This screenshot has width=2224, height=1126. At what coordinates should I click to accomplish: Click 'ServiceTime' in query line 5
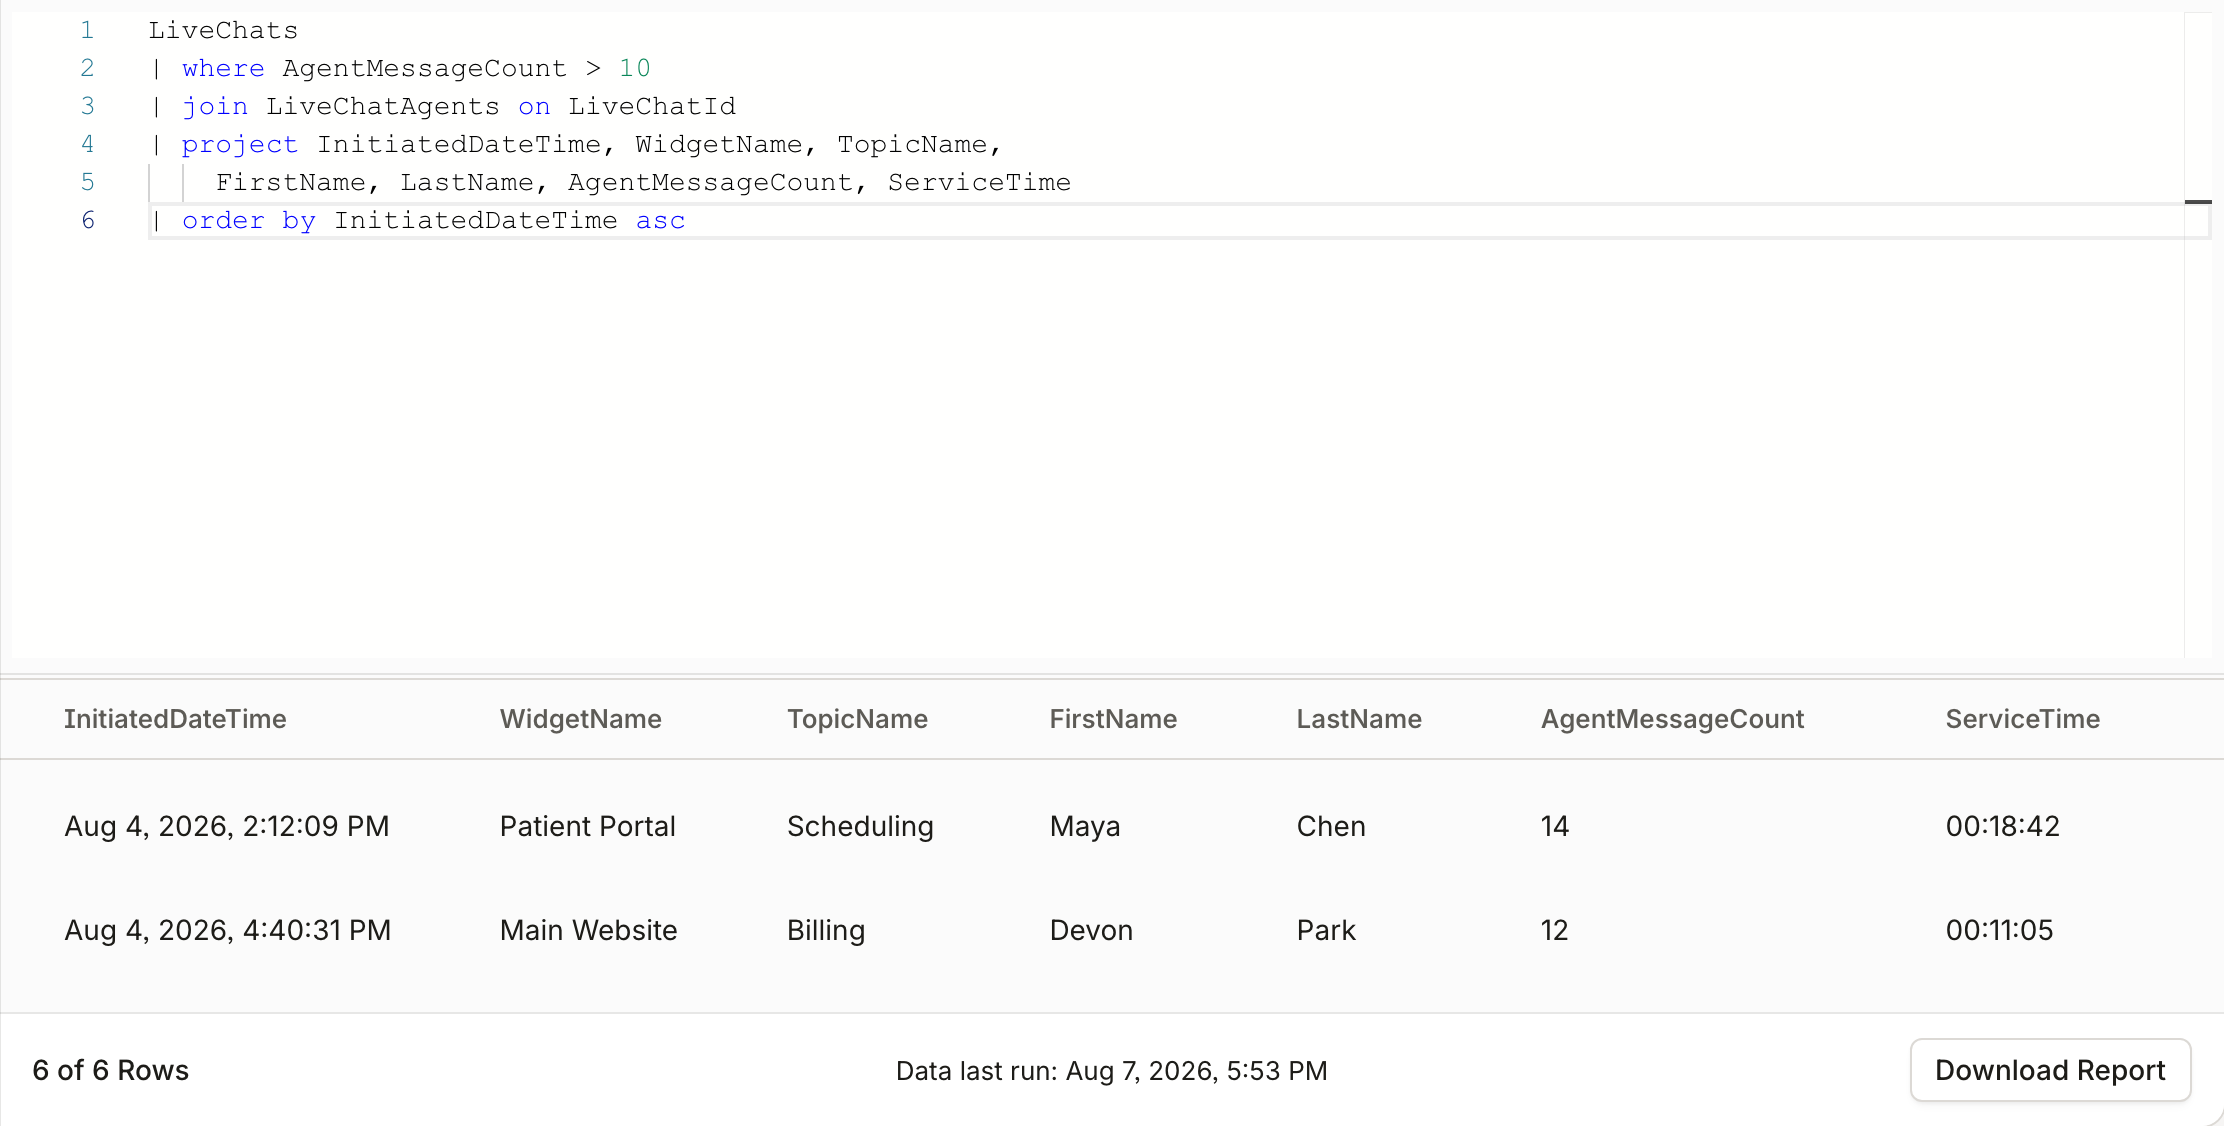[x=979, y=183]
